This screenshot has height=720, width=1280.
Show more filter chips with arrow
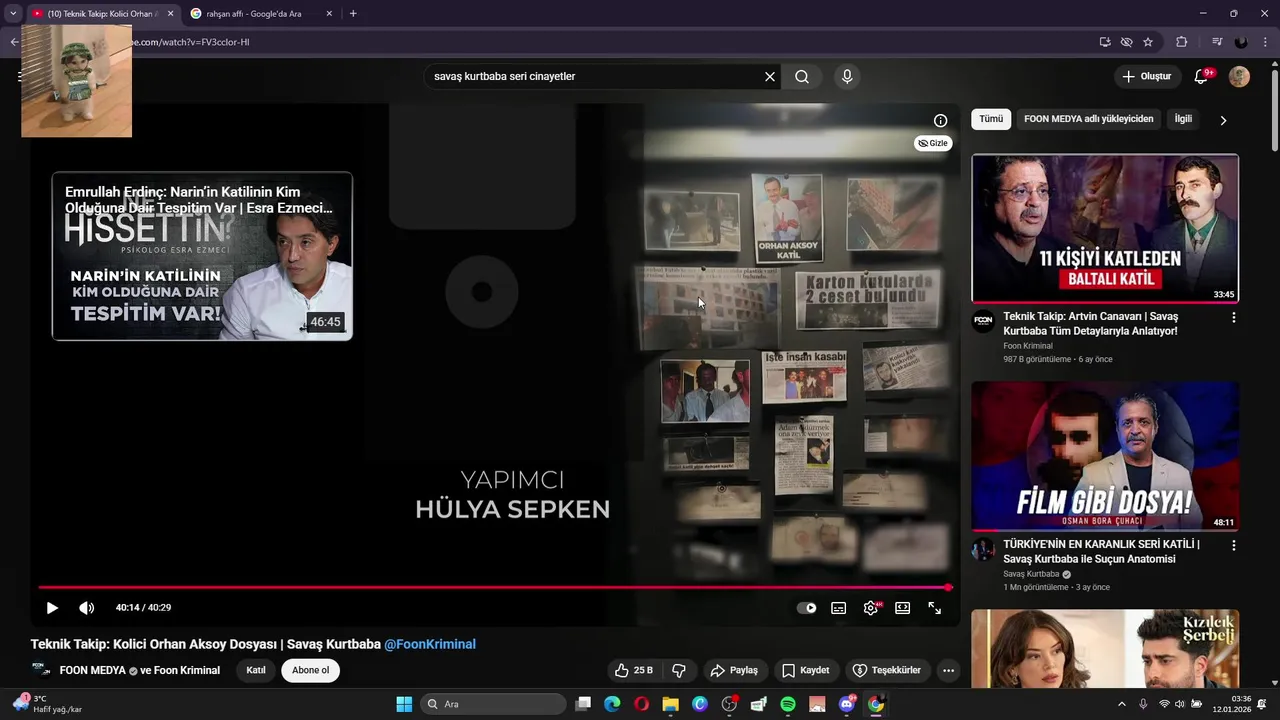[1223, 120]
